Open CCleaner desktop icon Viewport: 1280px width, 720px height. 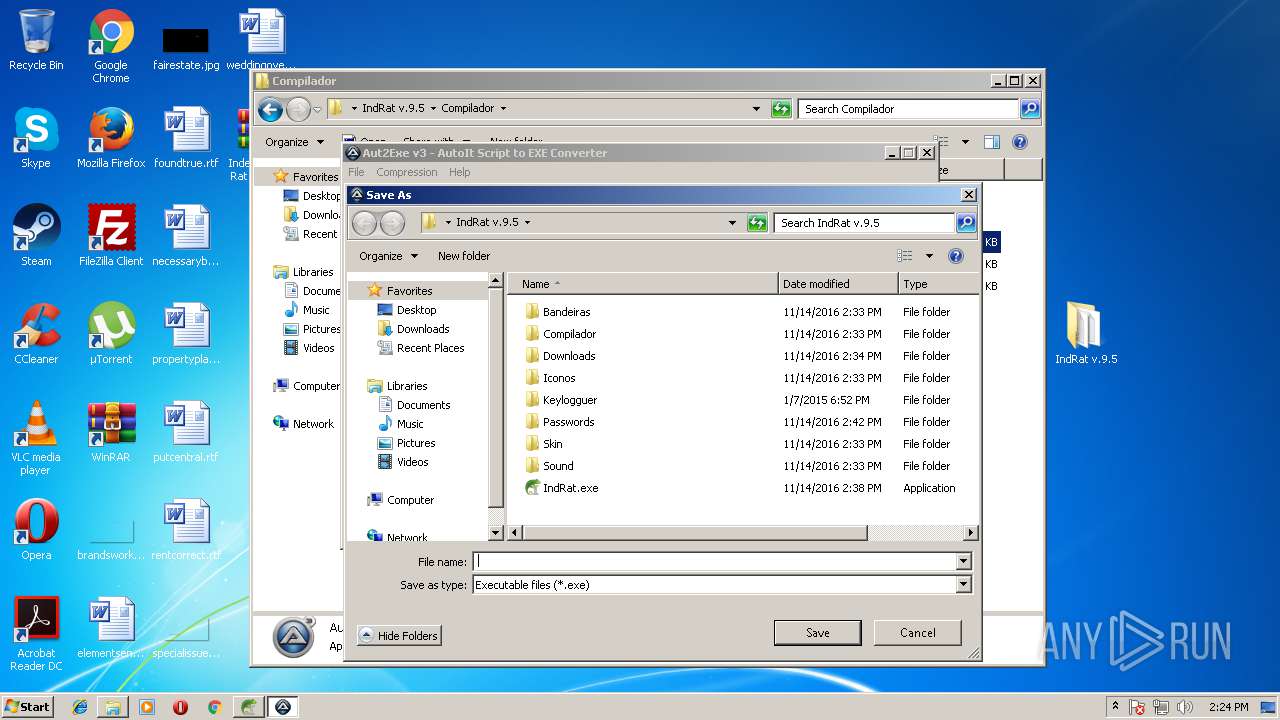click(x=36, y=334)
